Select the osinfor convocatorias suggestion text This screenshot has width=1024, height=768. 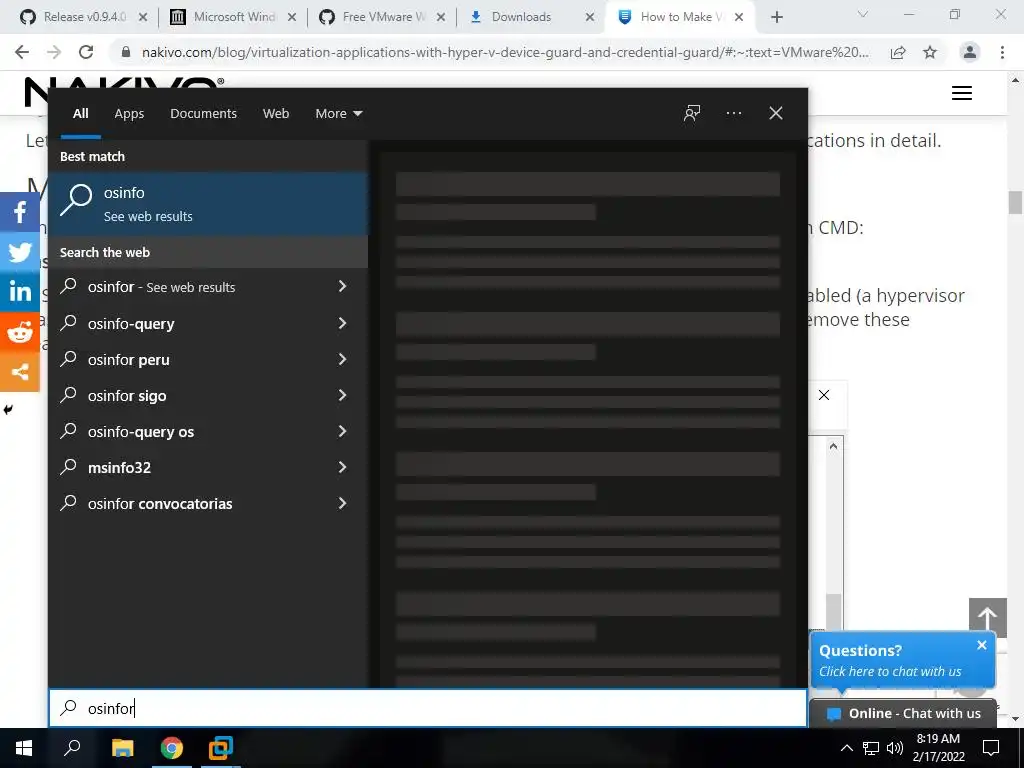(x=160, y=504)
